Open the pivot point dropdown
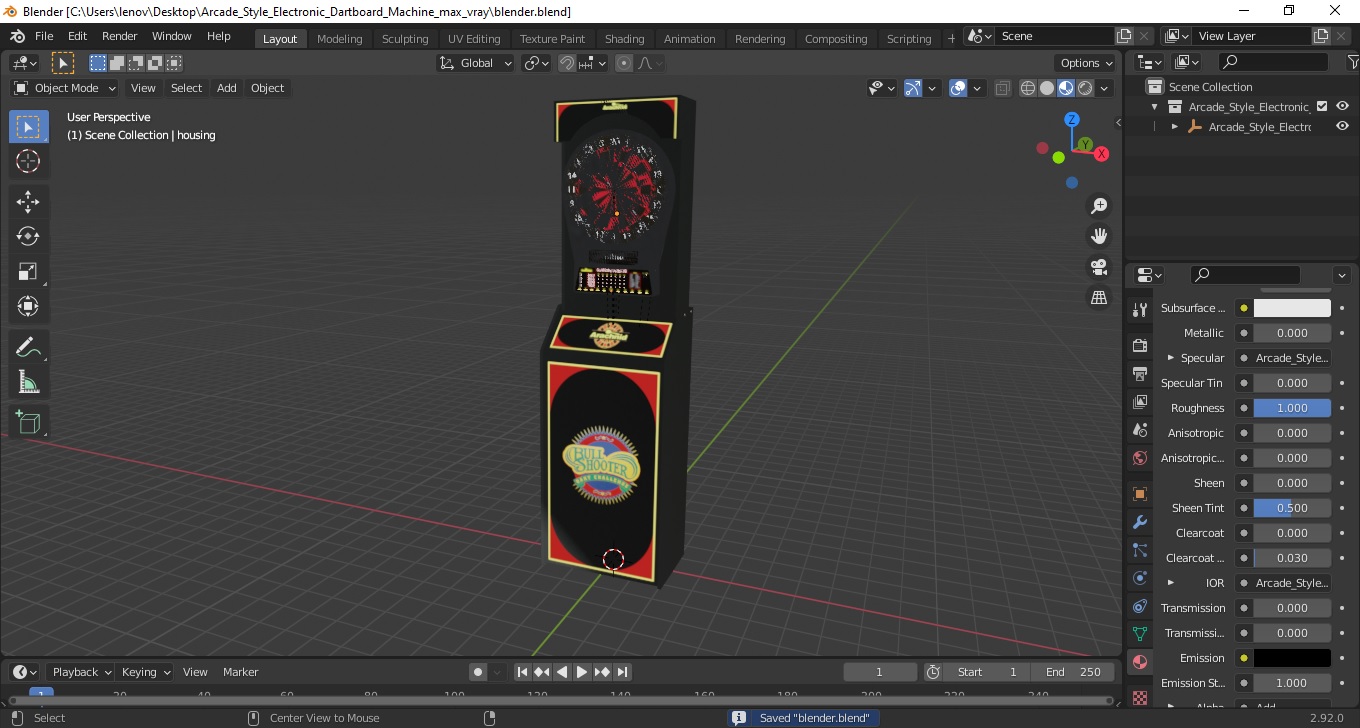The height and width of the screenshot is (728, 1360). tap(537, 63)
